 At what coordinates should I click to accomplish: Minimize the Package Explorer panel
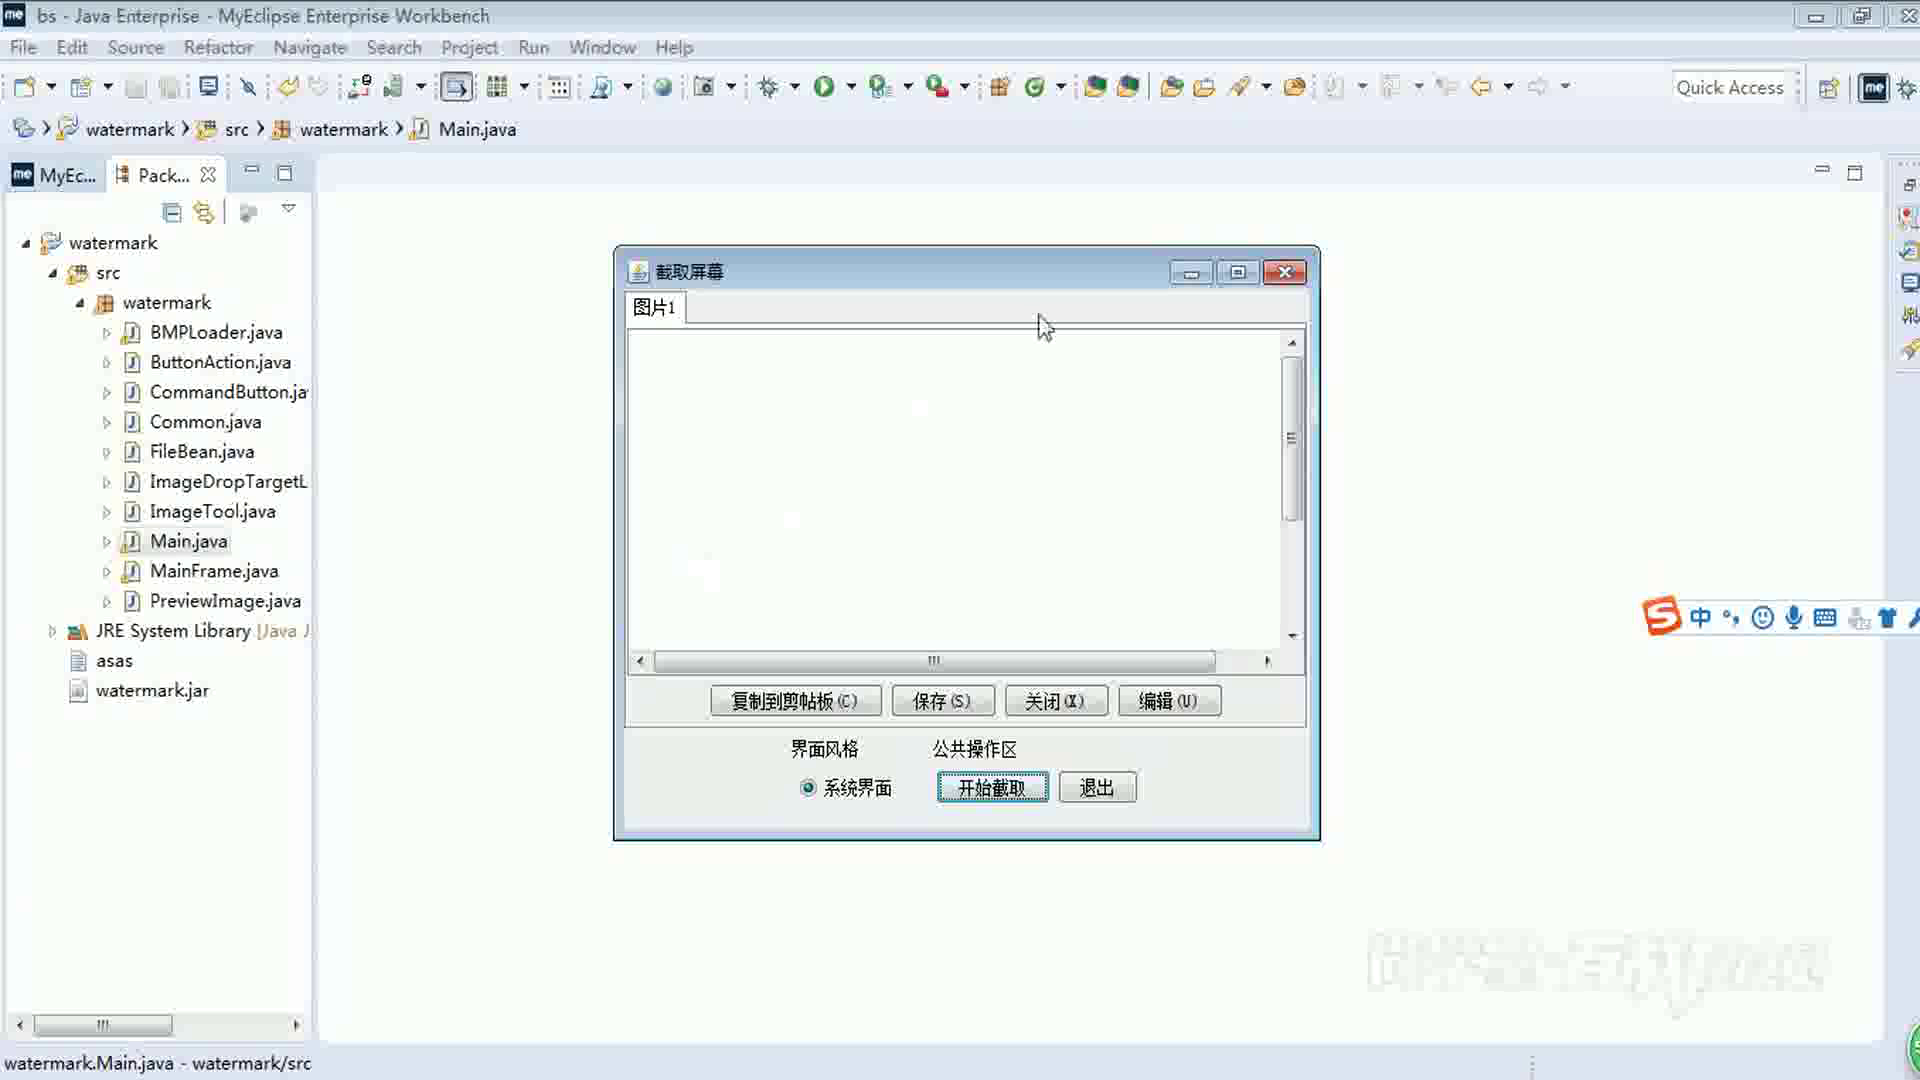click(252, 172)
